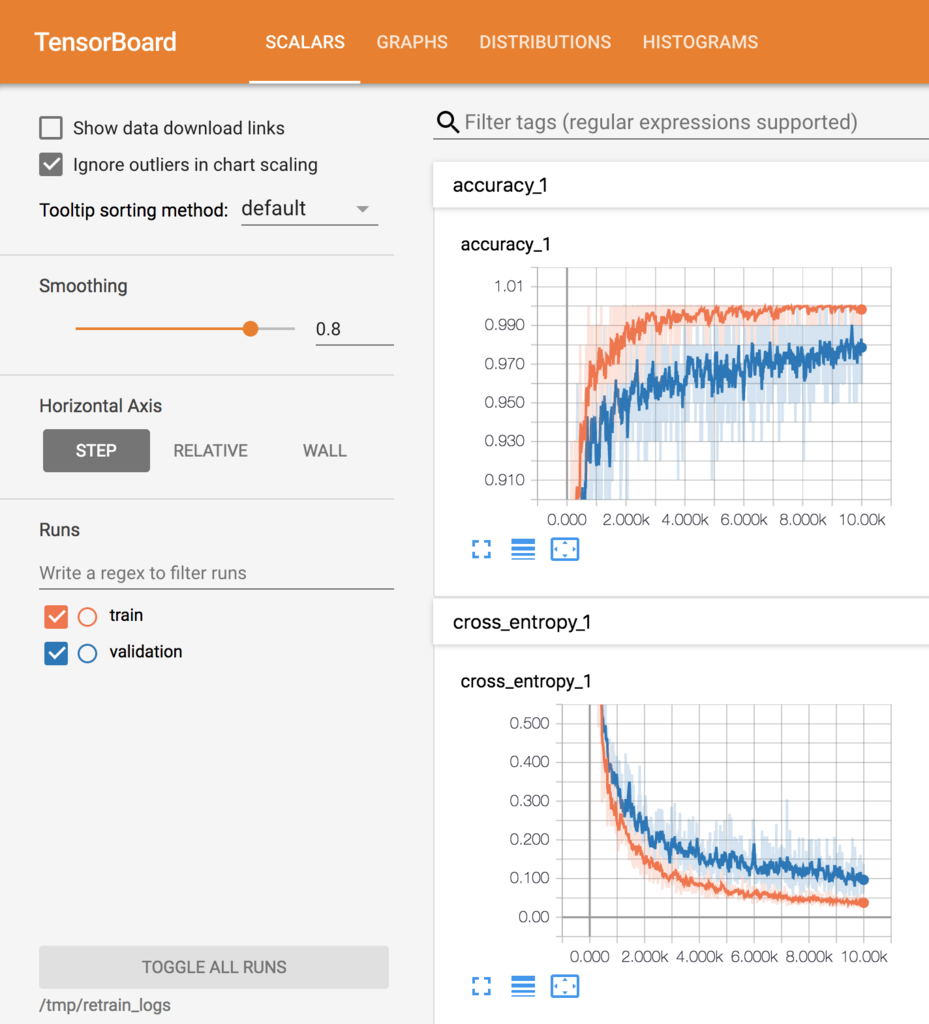Uncheck Ignore outliers in chart scaling

51,165
